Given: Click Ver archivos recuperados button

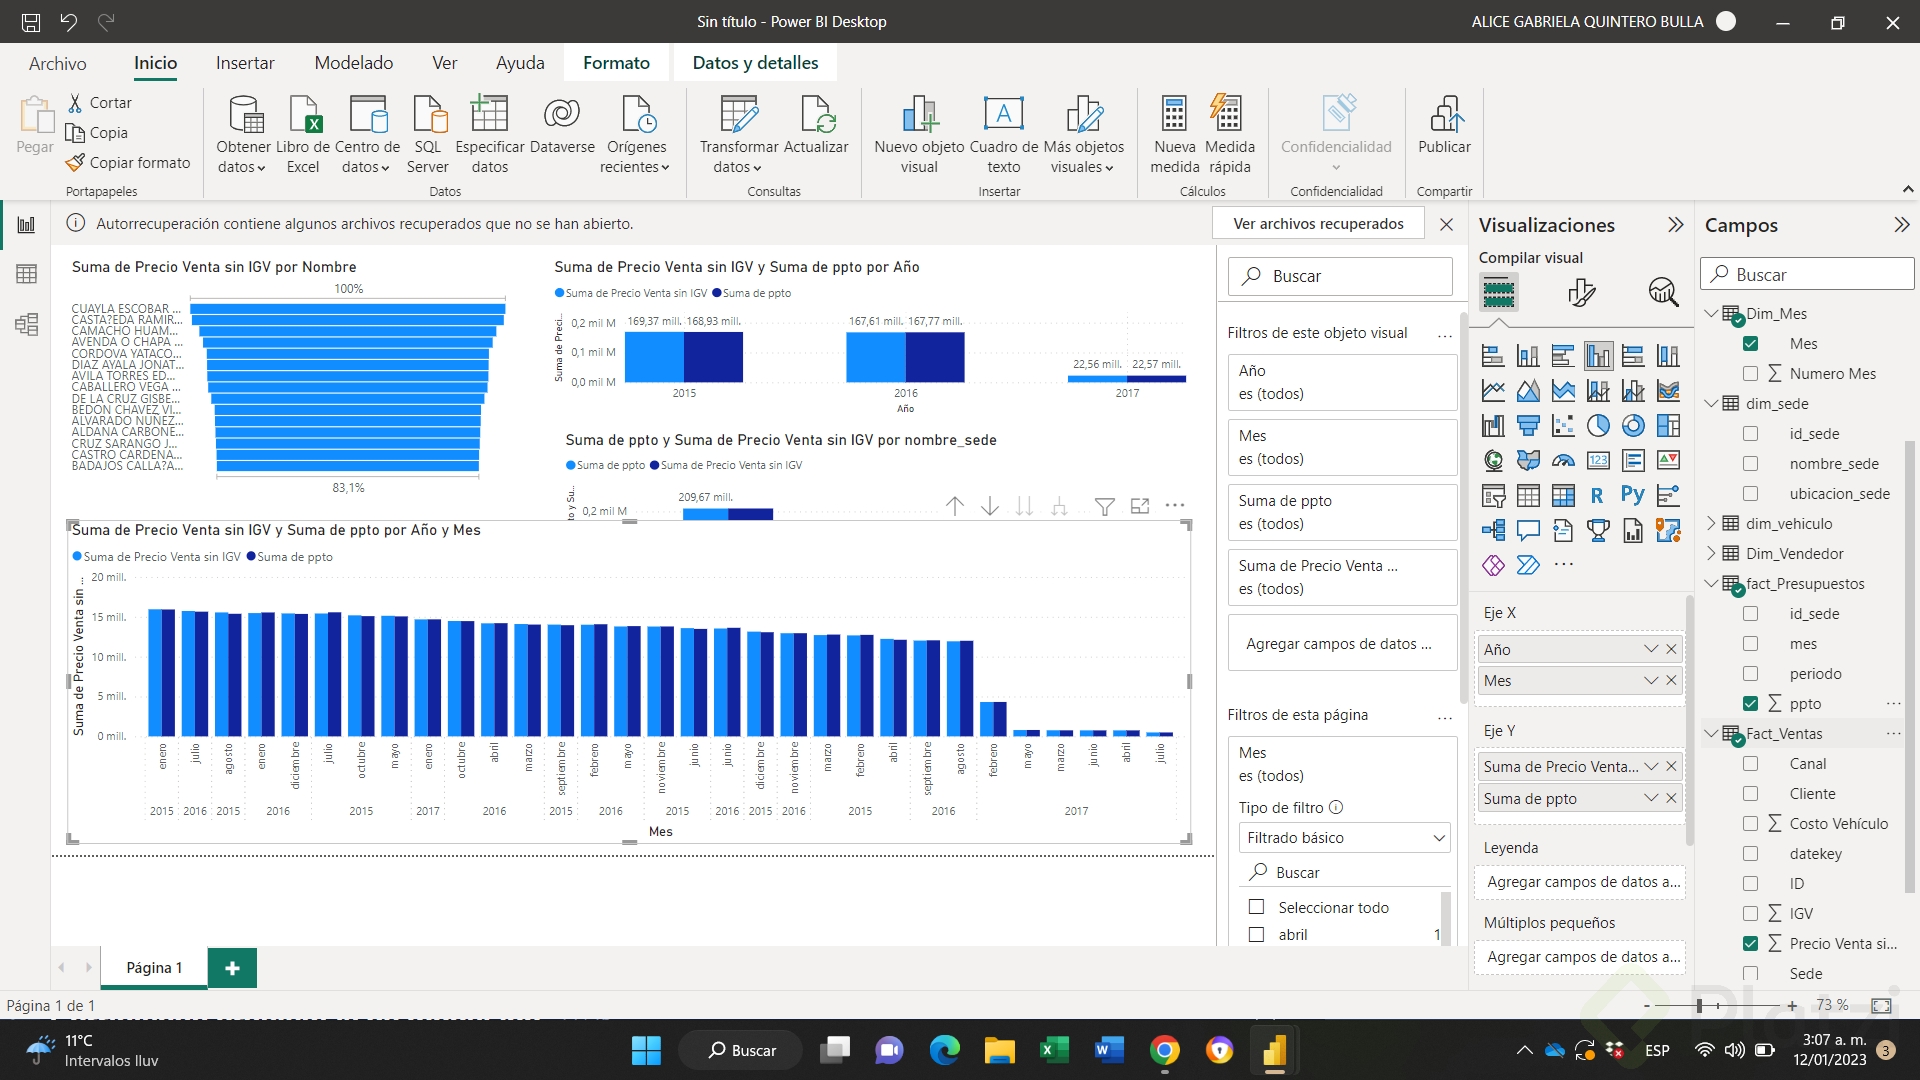Looking at the screenshot, I should point(1317,224).
